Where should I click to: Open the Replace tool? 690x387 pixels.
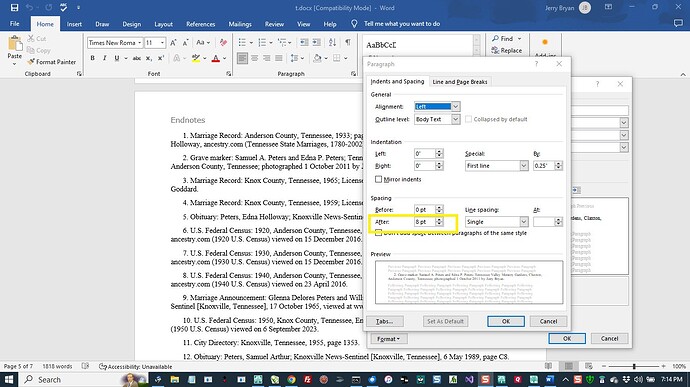506,51
